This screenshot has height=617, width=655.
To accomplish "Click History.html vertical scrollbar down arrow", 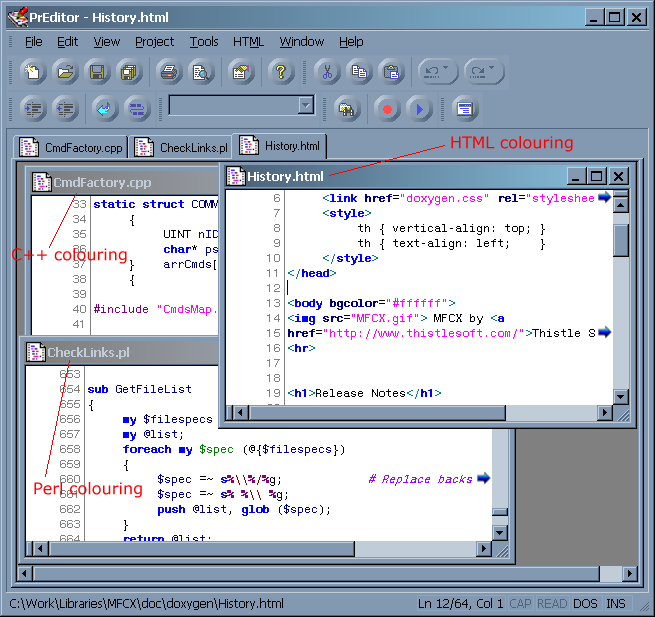I will [x=621, y=396].
